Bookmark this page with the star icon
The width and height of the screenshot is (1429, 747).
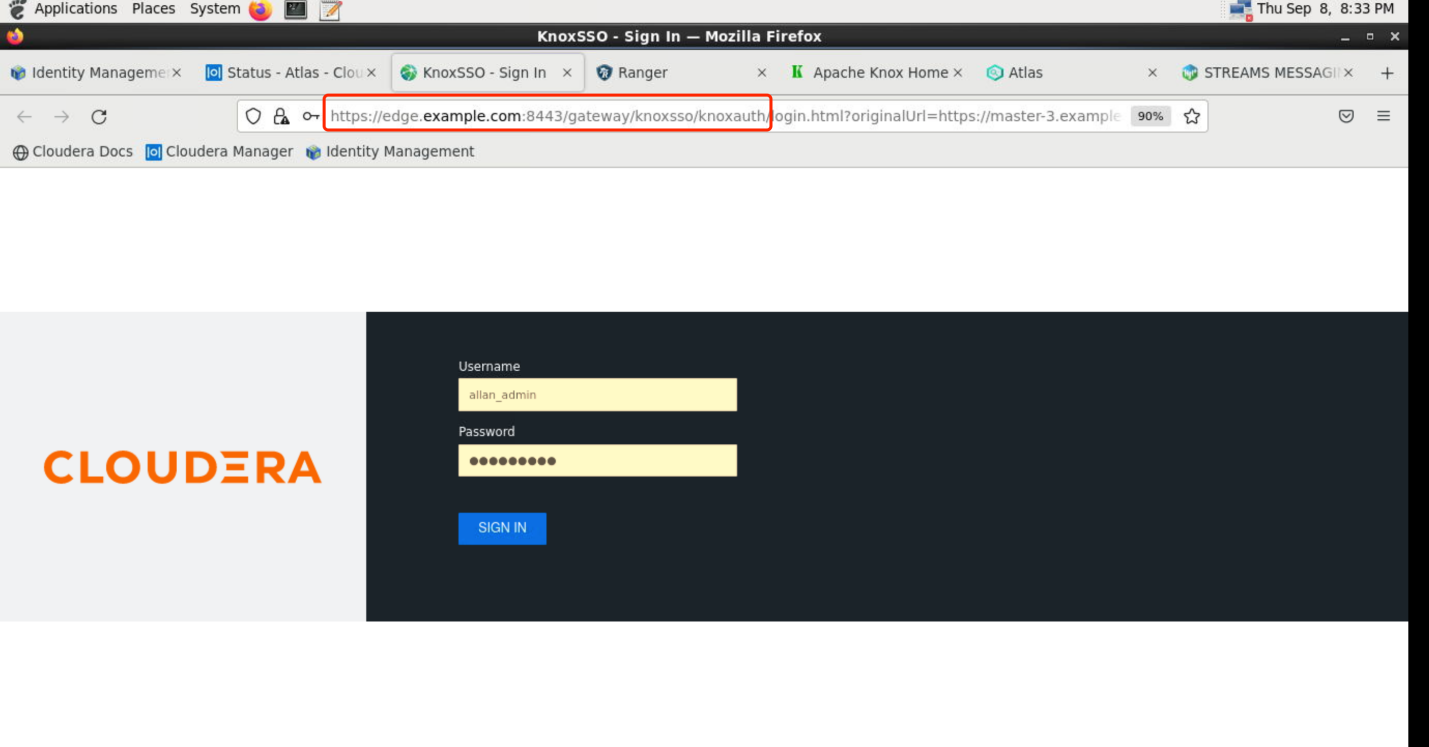point(1192,116)
